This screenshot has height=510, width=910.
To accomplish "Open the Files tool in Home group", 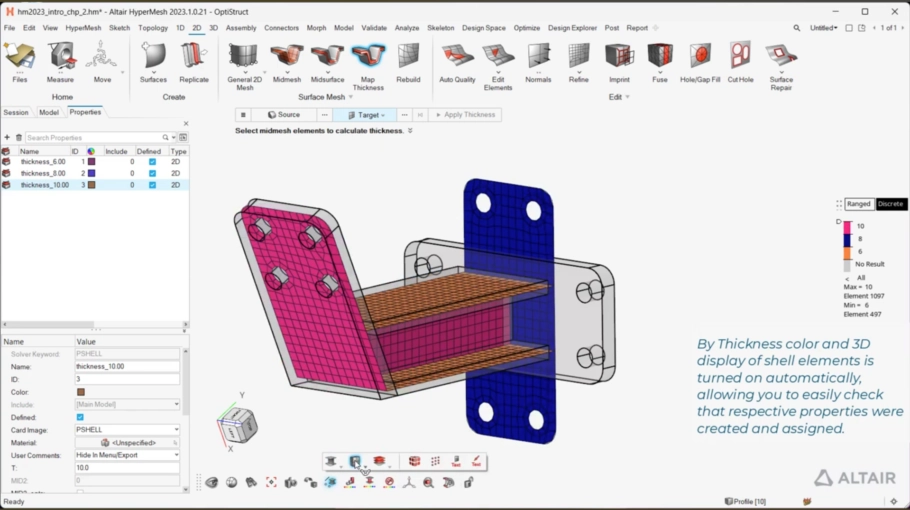I will [20, 63].
